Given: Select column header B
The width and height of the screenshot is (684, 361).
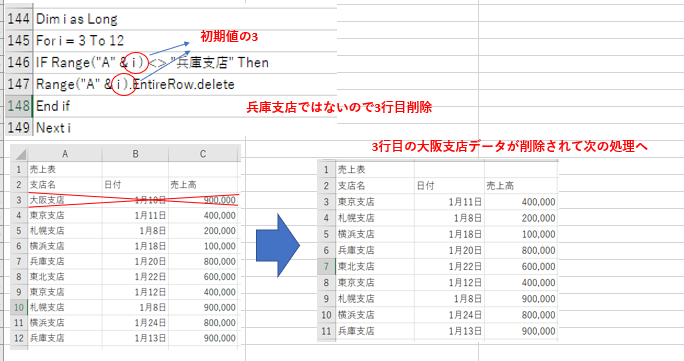Looking at the screenshot, I should [135, 154].
